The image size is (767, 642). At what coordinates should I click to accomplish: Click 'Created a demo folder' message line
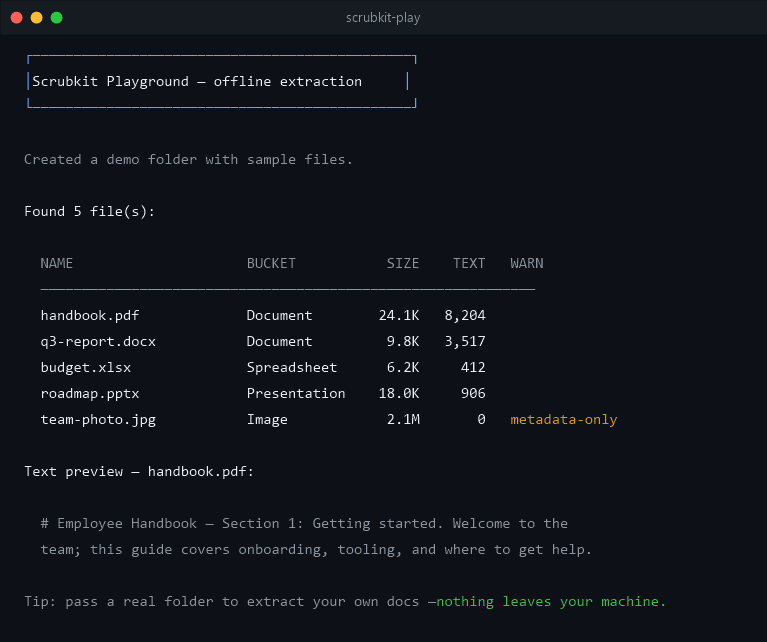[x=188, y=160]
